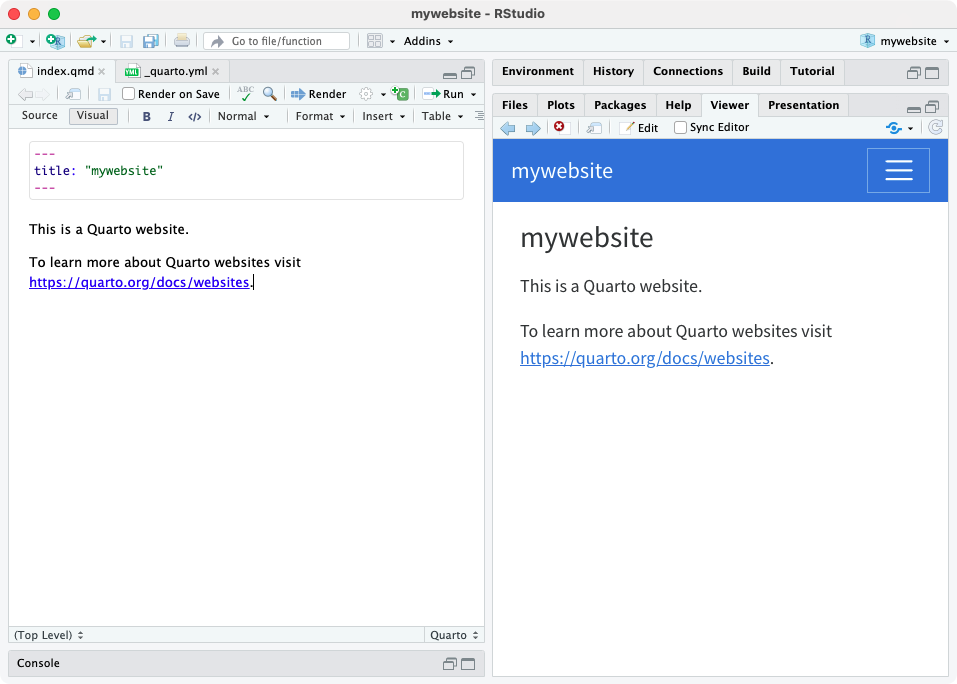Toggle bold formatting in the editor
Screen dimensions: 957x684
pos(146,116)
